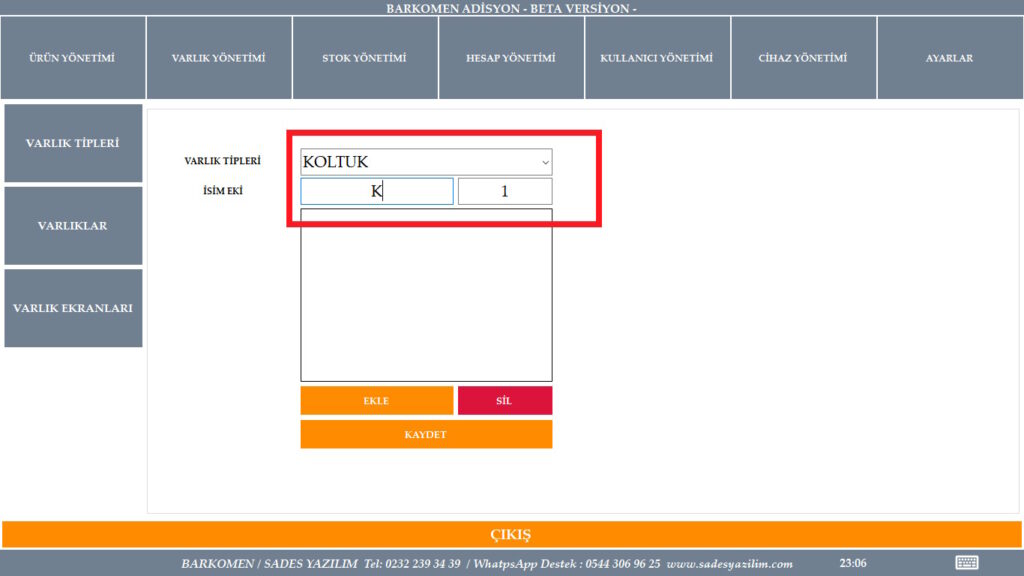Screen dimensions: 1024x576
Task: Save with the KAYDET button
Action: [426, 434]
